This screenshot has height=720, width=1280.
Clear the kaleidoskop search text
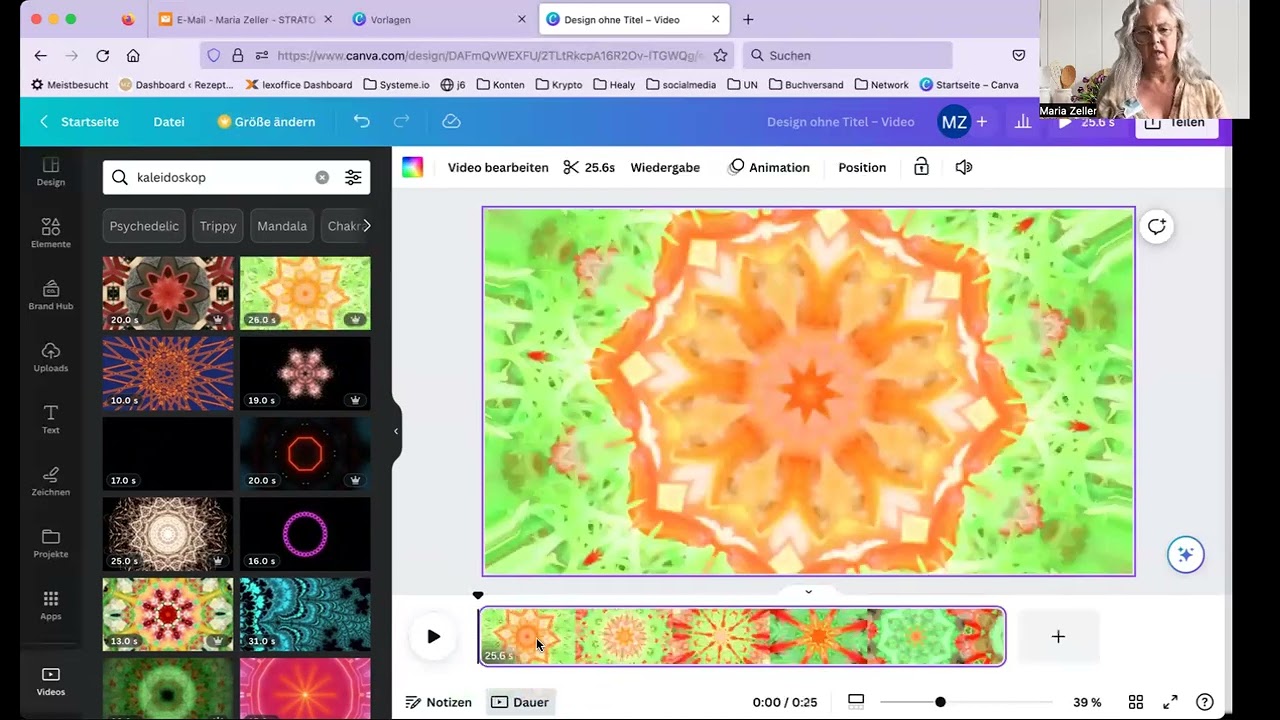(322, 177)
